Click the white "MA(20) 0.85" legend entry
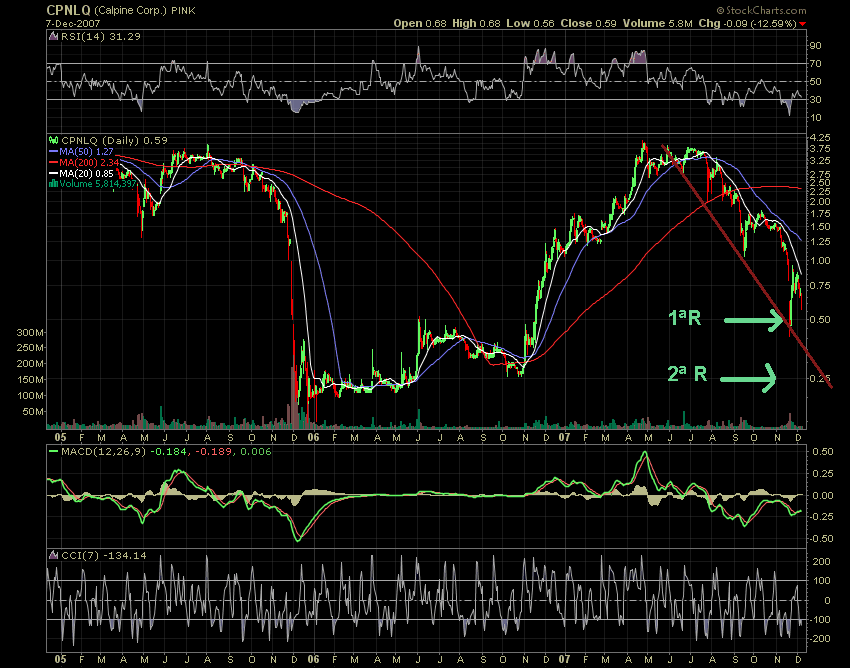The height and width of the screenshot is (668, 850). (86, 174)
